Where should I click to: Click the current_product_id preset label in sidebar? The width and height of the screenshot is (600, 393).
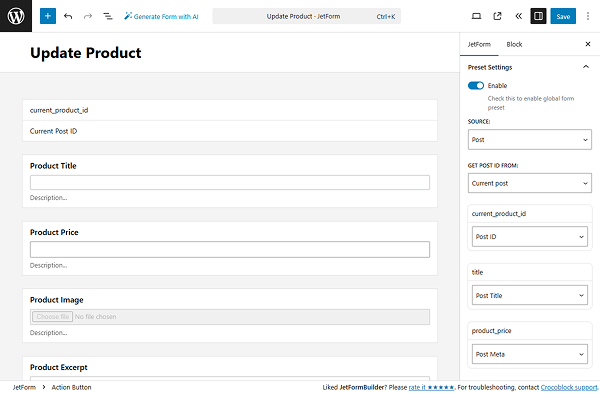[499, 214]
